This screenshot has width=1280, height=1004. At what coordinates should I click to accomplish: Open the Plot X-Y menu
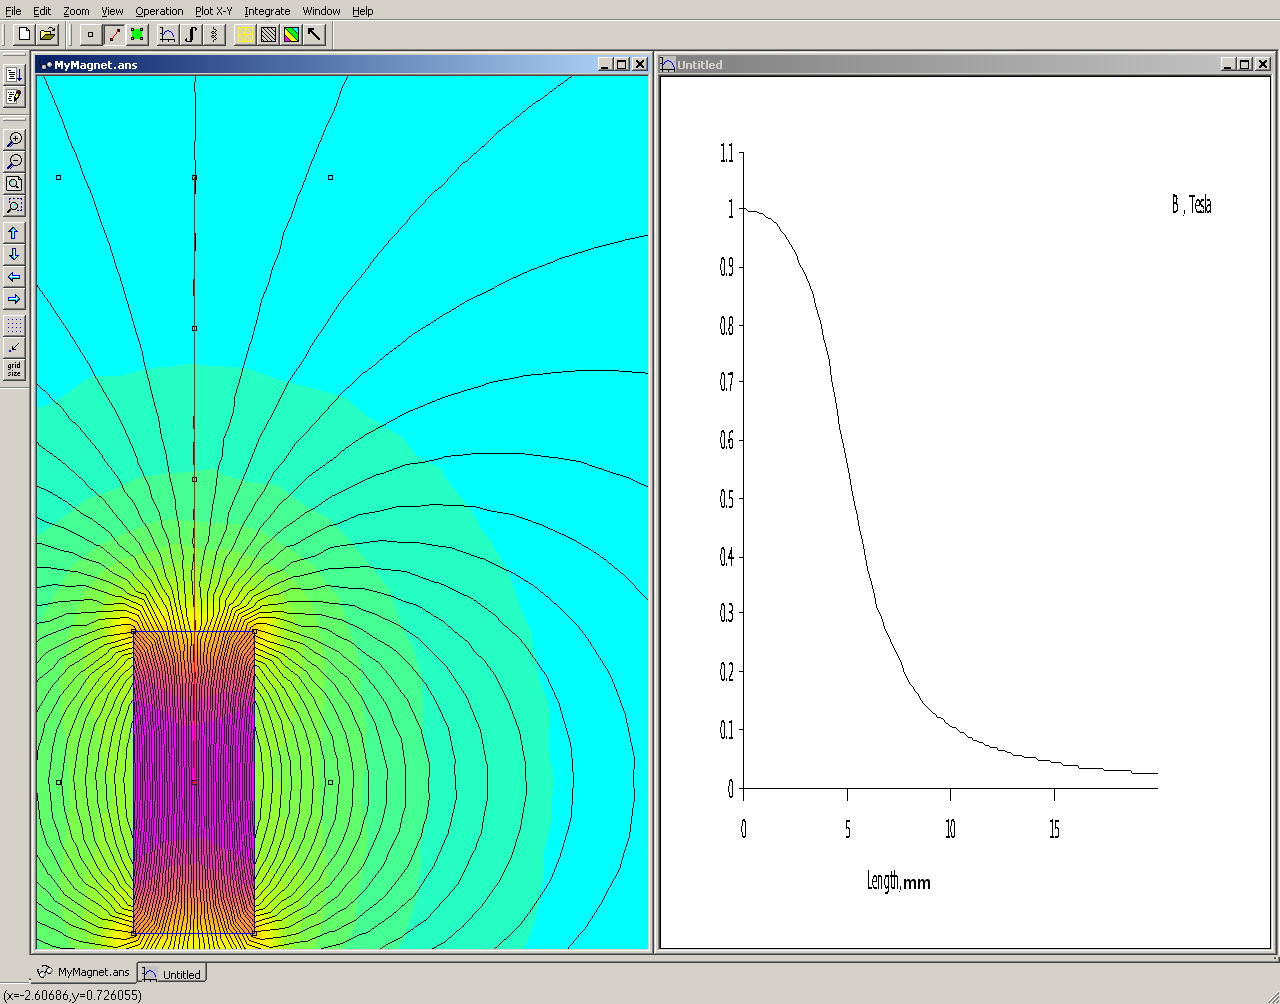(x=213, y=11)
